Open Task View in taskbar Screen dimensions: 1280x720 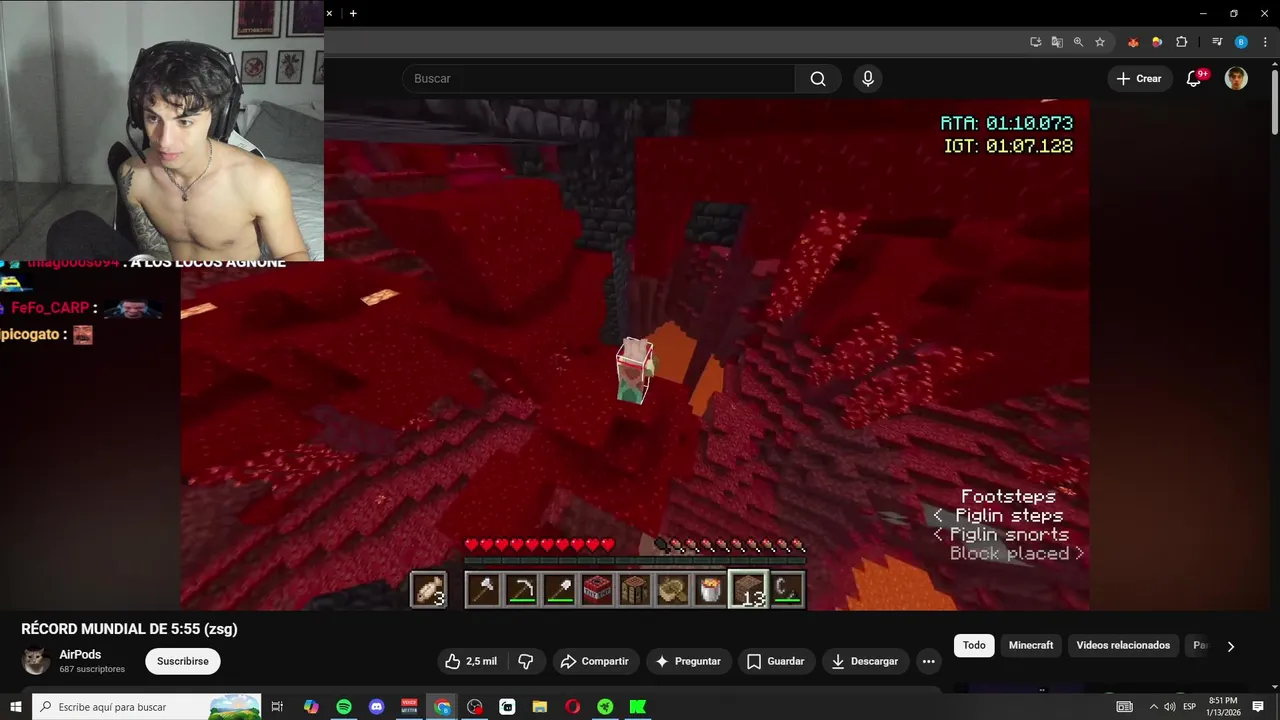278,707
